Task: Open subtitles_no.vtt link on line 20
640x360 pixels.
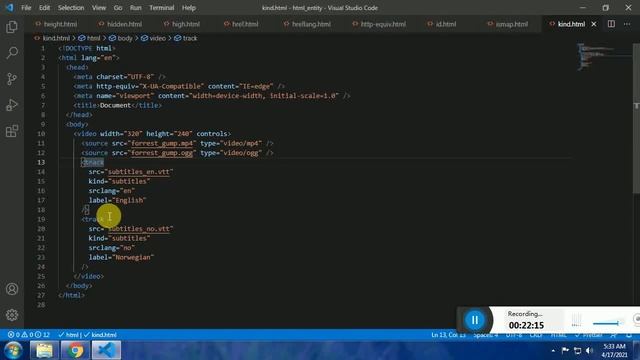Action: (x=139, y=229)
